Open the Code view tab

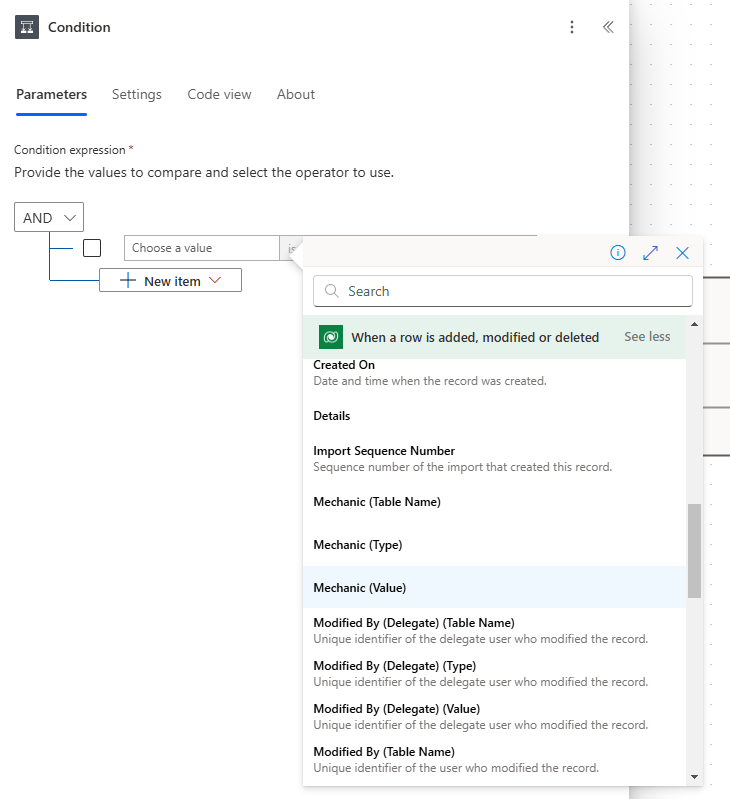click(x=219, y=94)
